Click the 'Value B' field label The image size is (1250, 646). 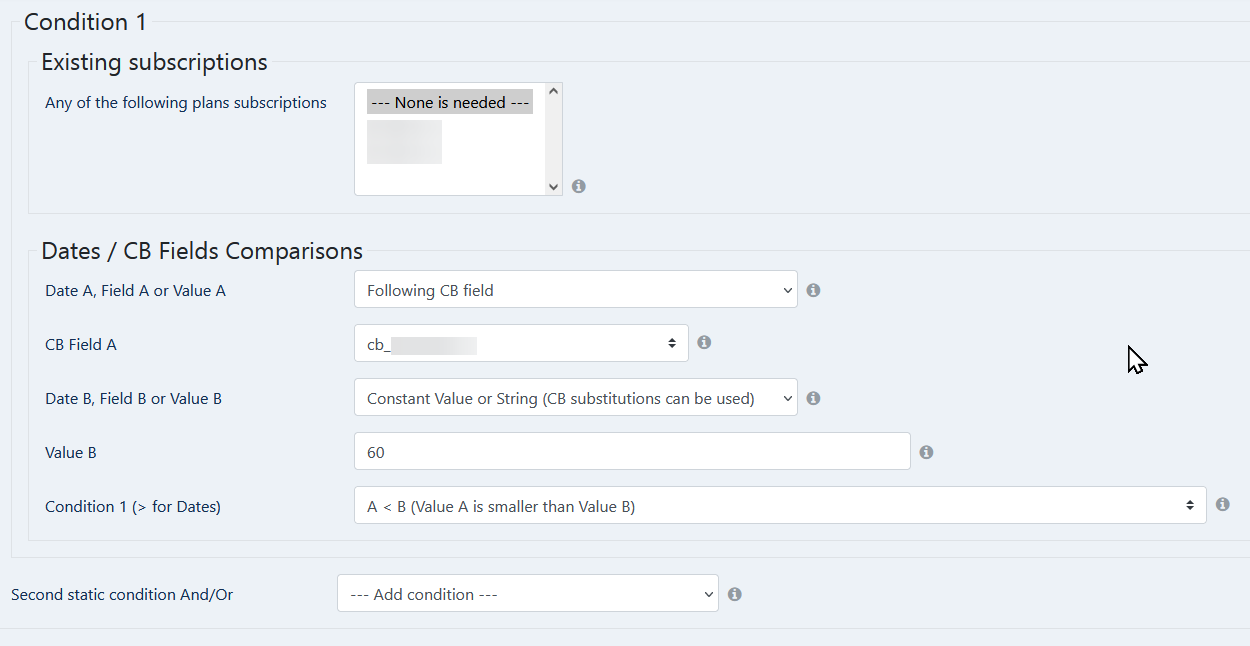pos(71,452)
